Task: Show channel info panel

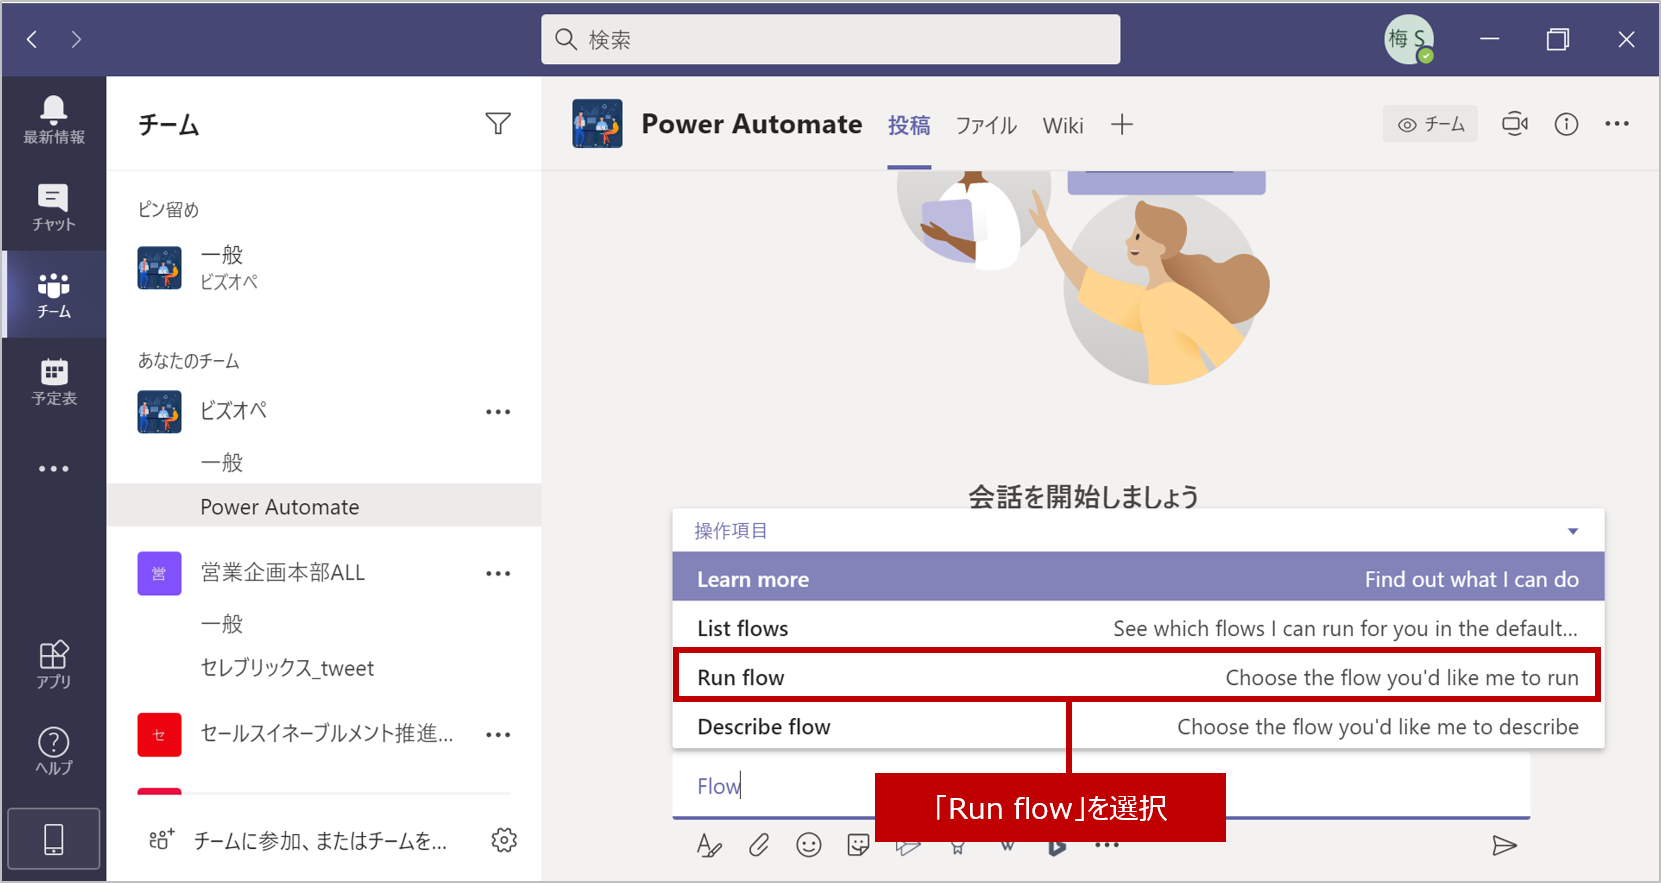Action: coord(1566,124)
